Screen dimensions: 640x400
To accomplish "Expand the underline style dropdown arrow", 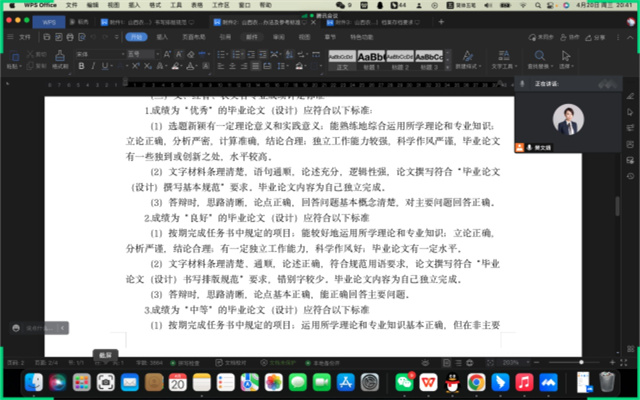I will coord(112,66).
